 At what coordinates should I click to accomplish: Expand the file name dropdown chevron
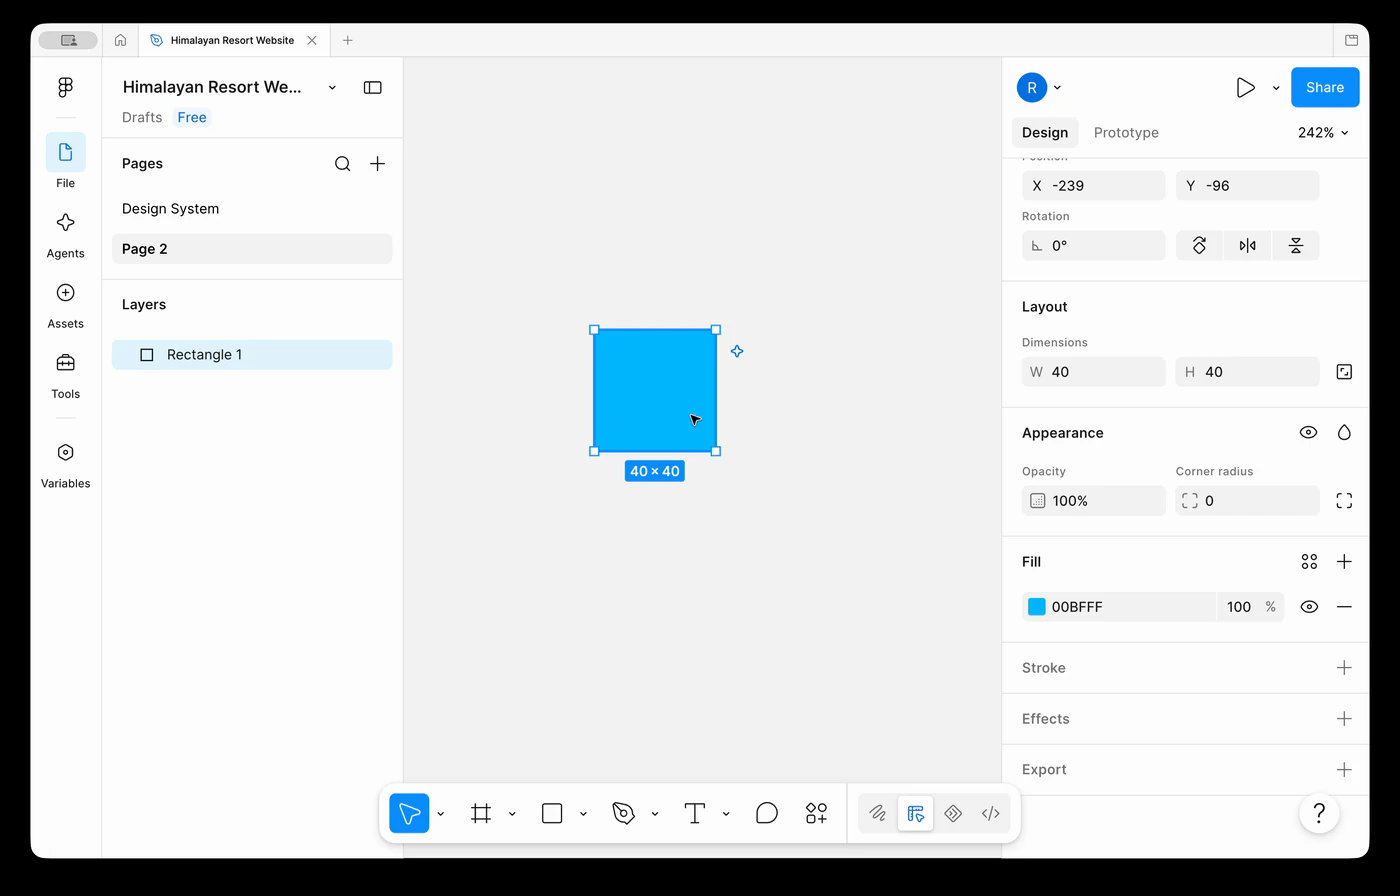click(332, 88)
